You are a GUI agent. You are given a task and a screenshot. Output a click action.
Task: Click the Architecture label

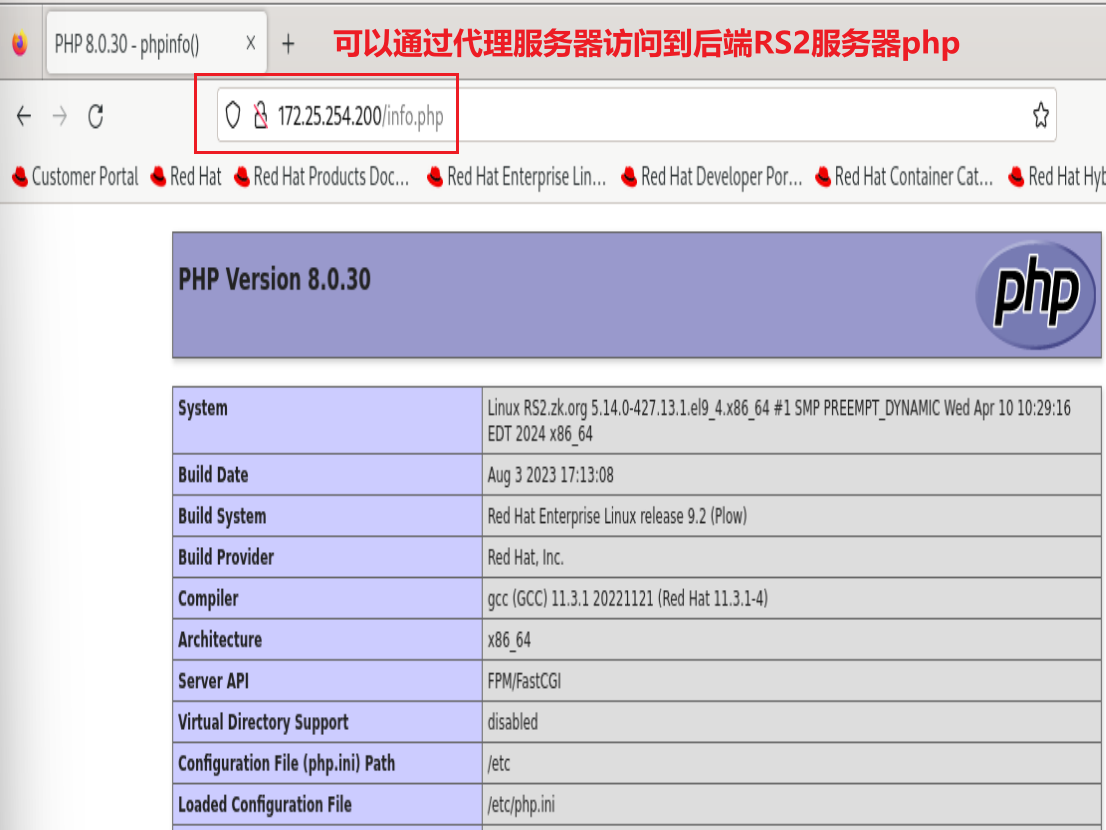click(x=220, y=640)
